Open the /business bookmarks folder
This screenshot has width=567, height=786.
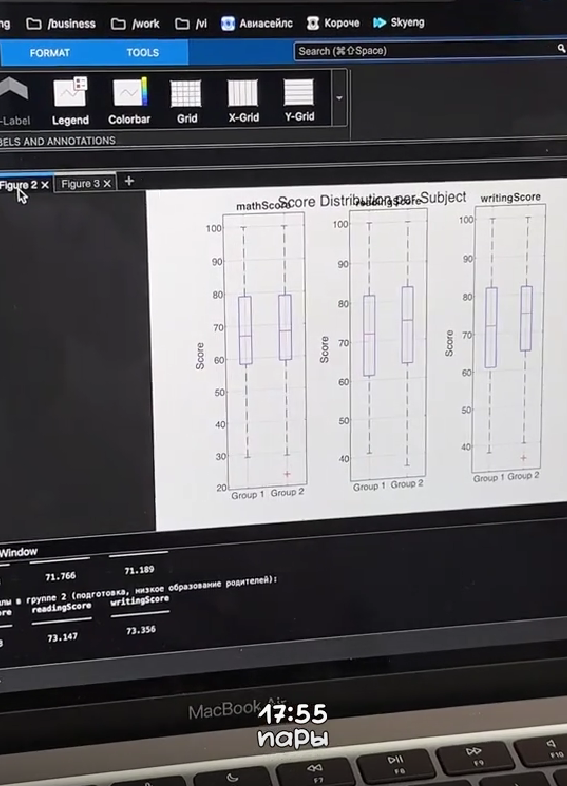[61, 24]
